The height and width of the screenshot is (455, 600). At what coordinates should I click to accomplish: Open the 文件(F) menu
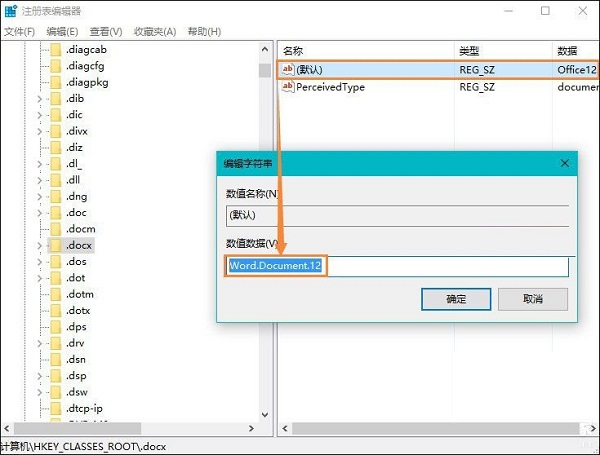pyautogui.click(x=19, y=32)
